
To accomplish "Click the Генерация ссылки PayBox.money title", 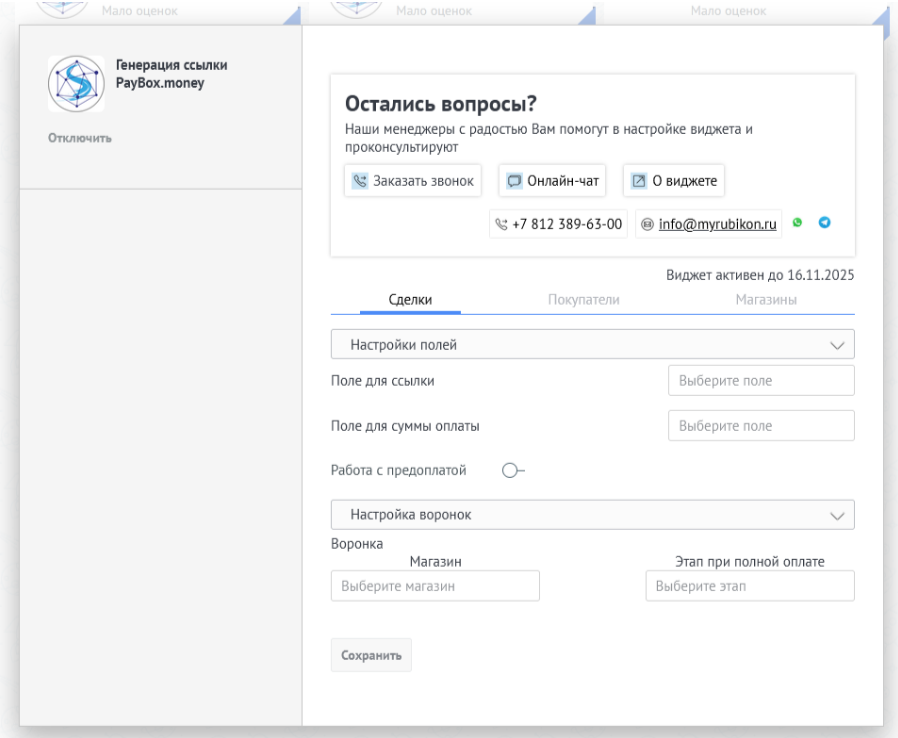I will (x=171, y=74).
